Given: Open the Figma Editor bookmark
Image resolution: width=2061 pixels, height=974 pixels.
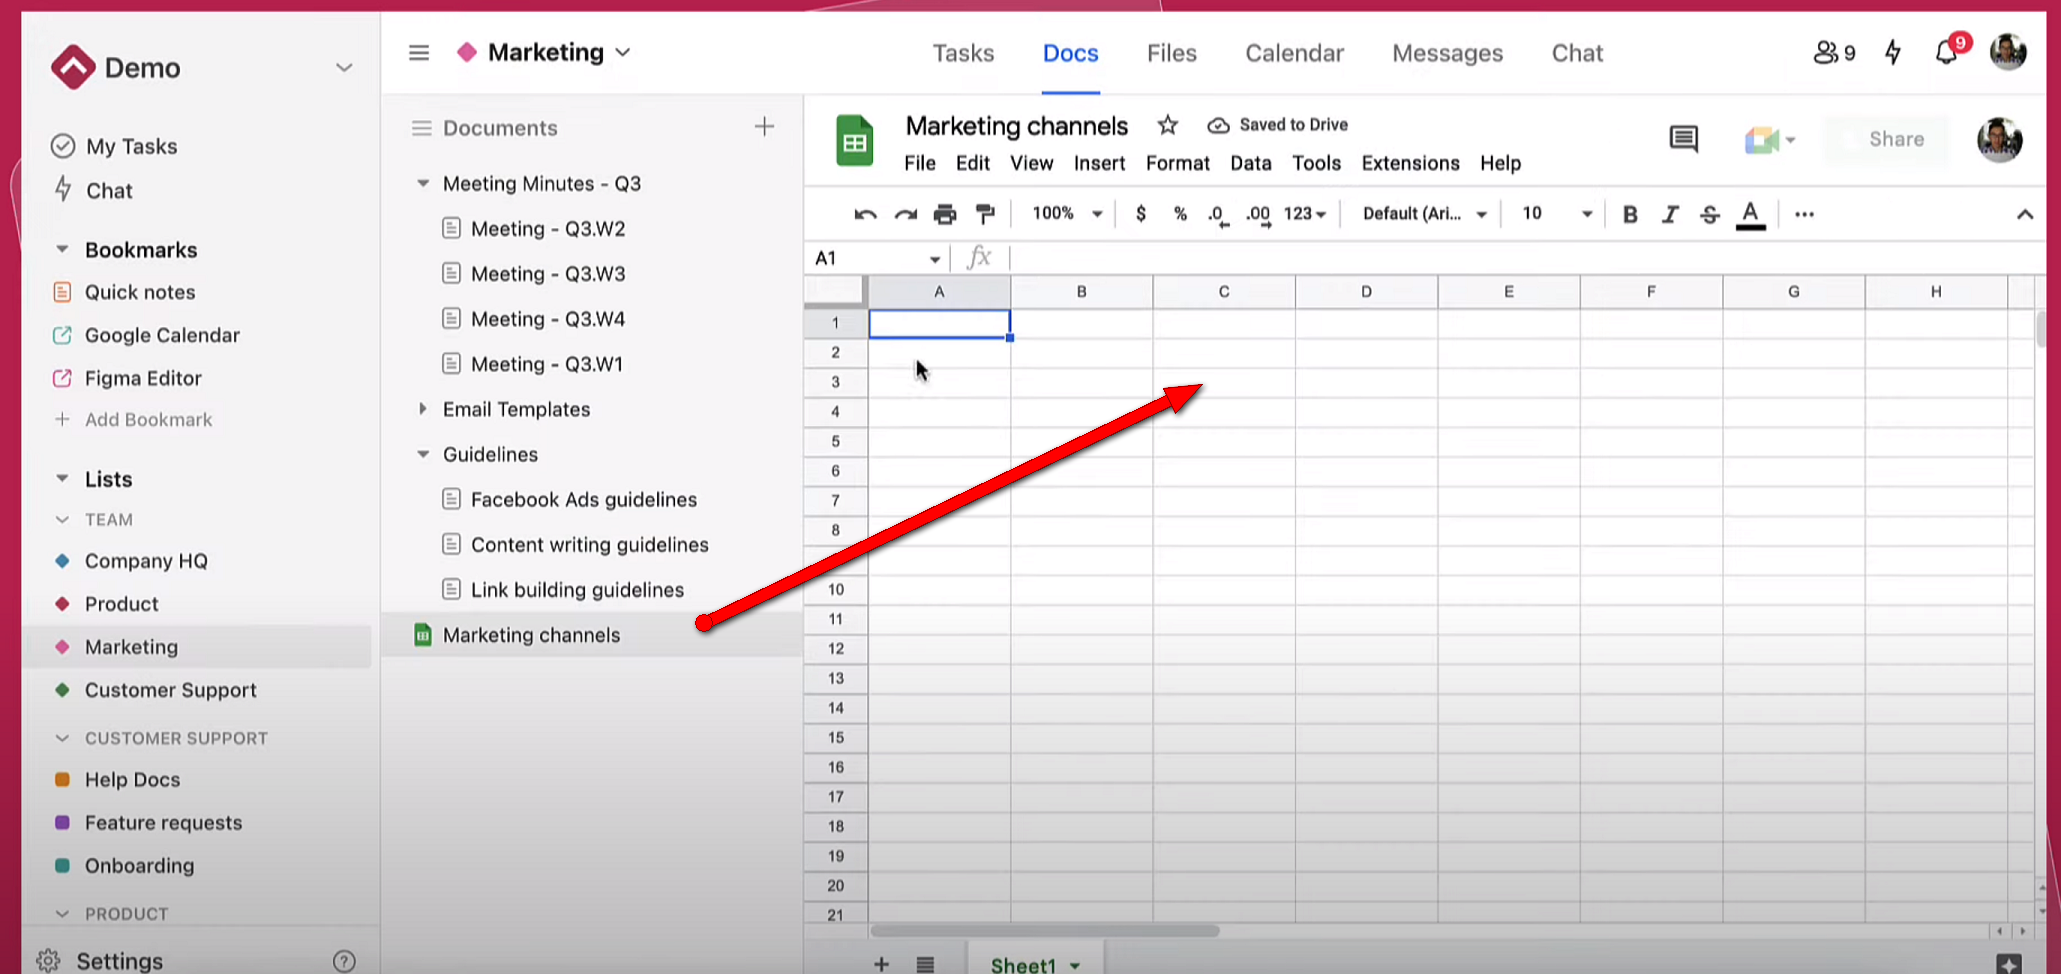Looking at the screenshot, I should pos(127,378).
